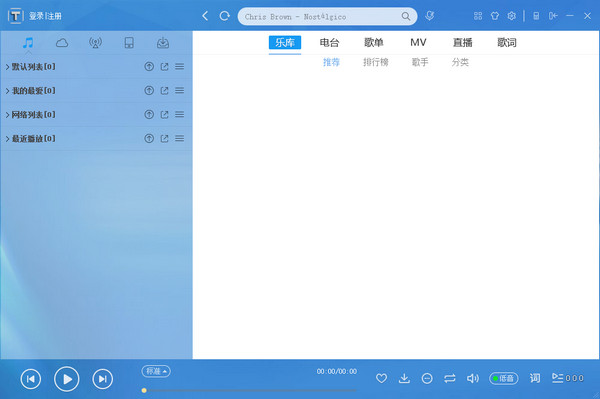Click the search input field
This screenshot has height=399, width=600.
coord(322,16)
